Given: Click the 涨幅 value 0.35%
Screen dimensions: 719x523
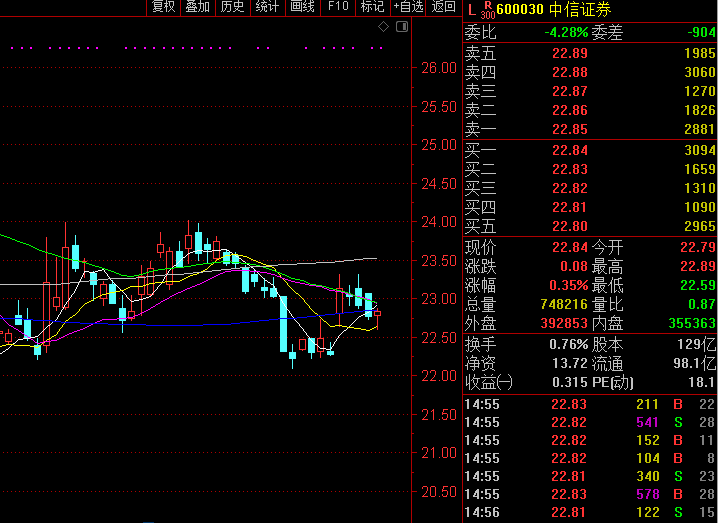Looking at the screenshot, I should pyautogui.click(x=569, y=286).
